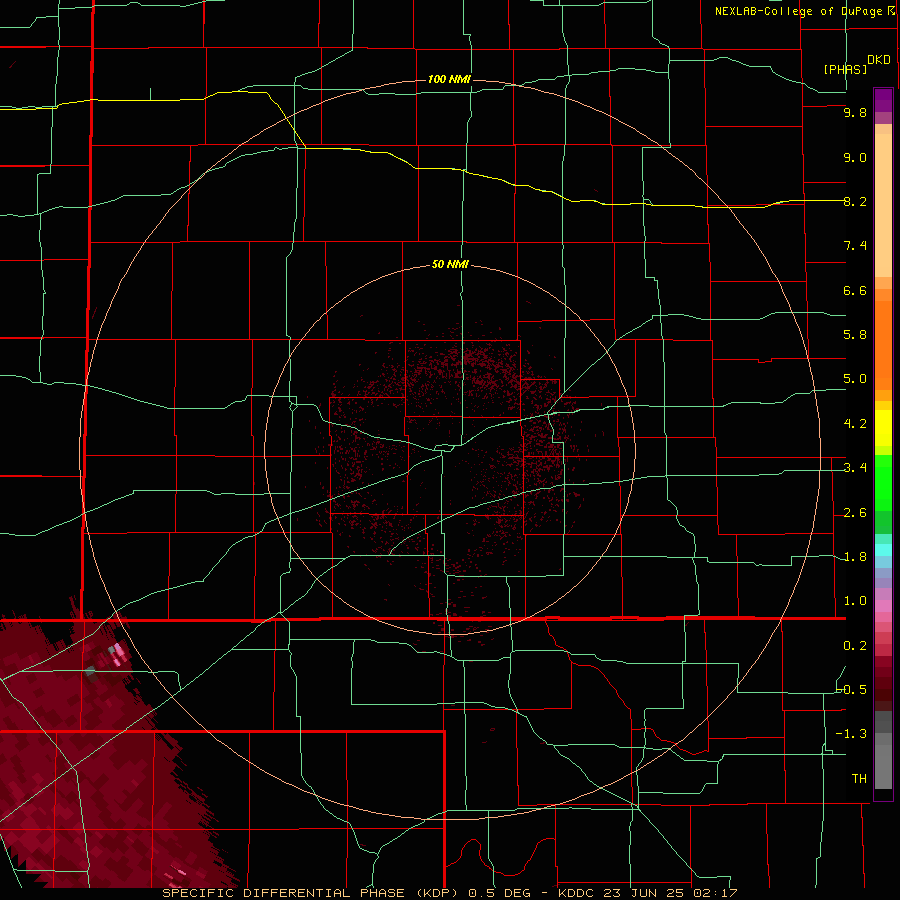
Task: Click the "[PHAS]" label near the legend
Action: coord(845,69)
